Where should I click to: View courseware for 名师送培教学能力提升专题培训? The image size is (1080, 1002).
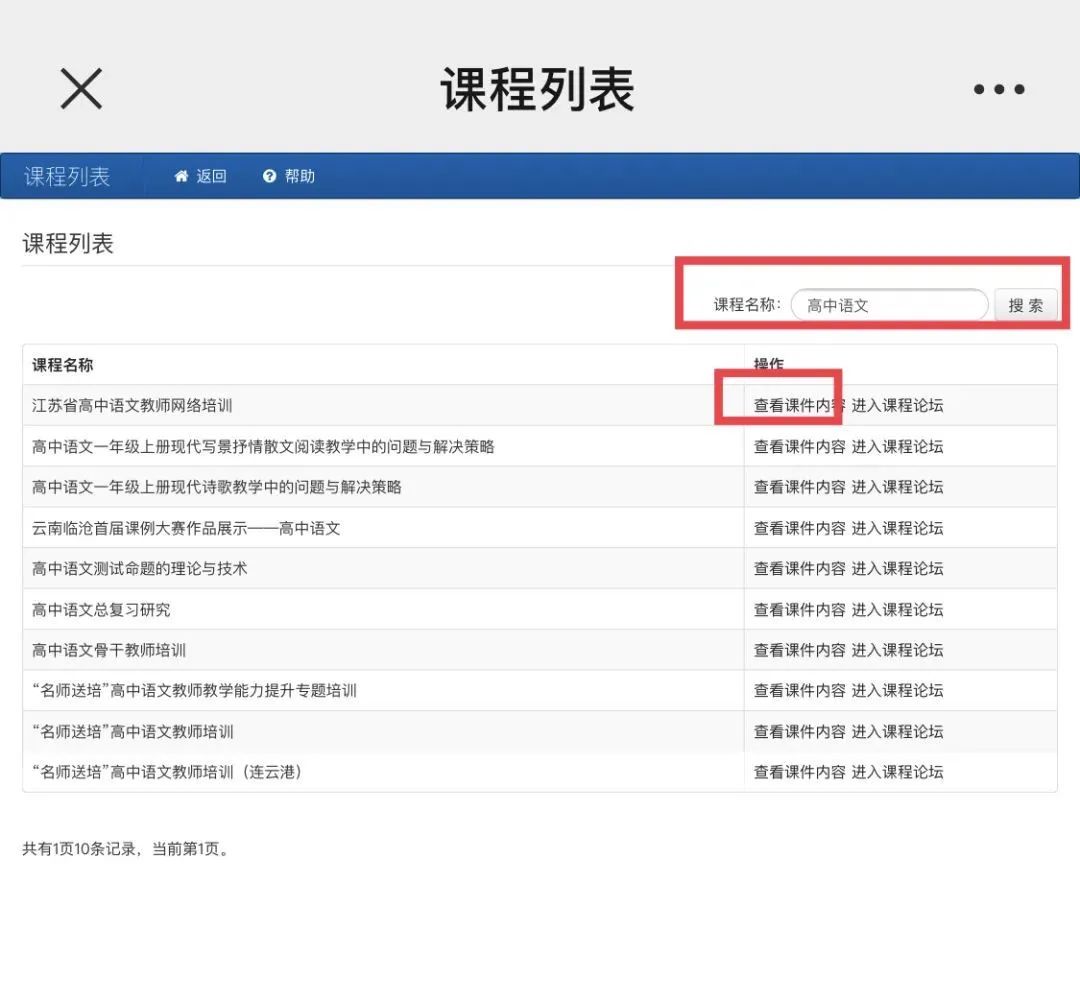coord(795,690)
